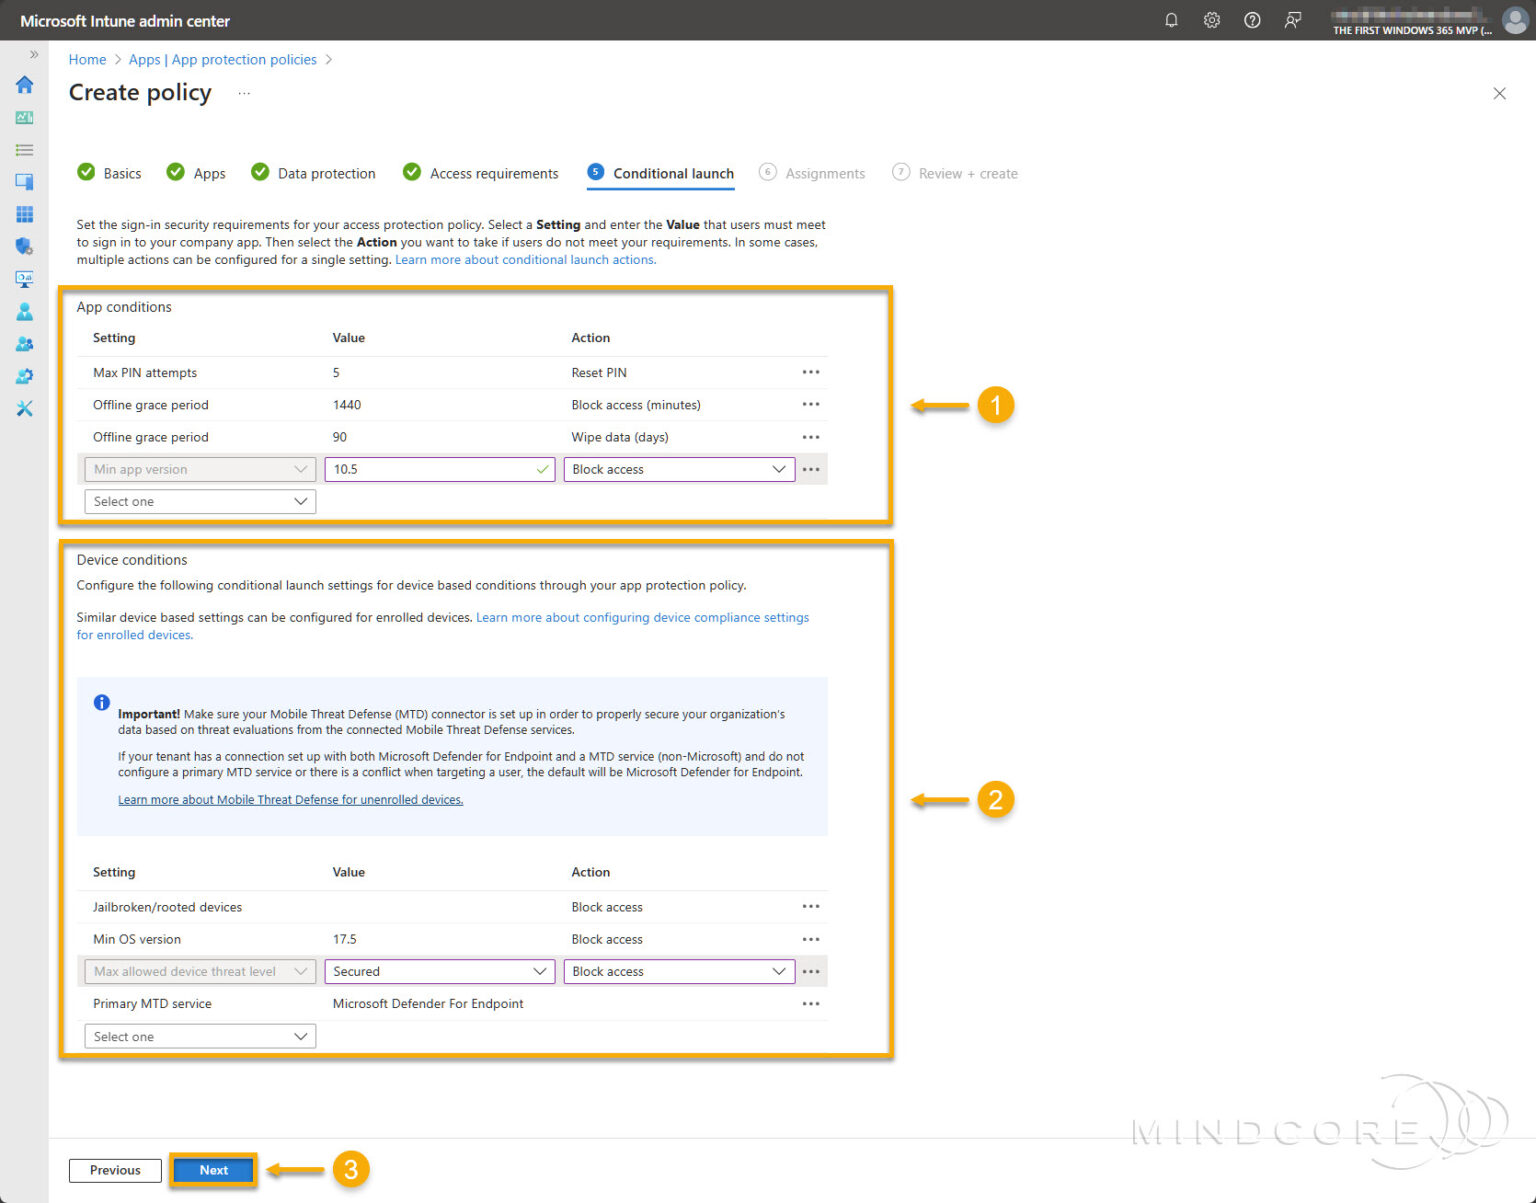The image size is (1536, 1203).
Task: Open the Dashboard icon in the sidebar
Action: pyautogui.click(x=24, y=117)
